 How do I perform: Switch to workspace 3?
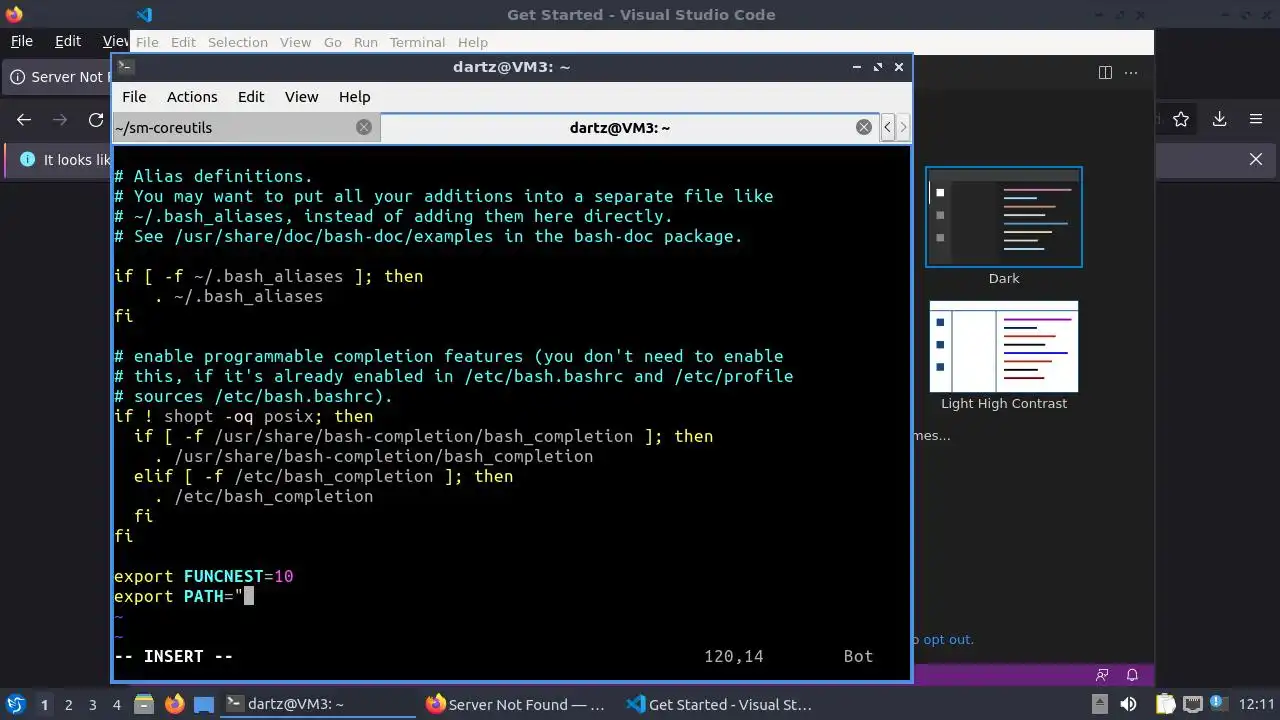click(93, 705)
